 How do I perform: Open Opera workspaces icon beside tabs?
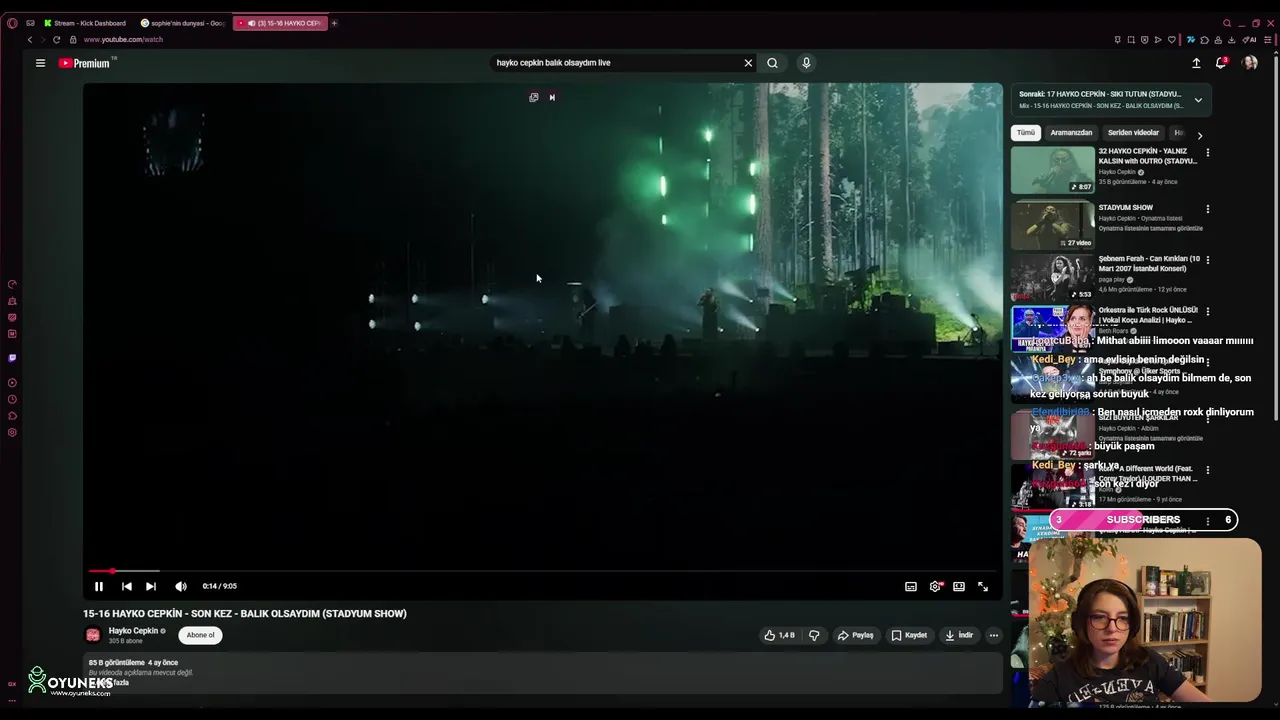pyautogui.click(x=30, y=23)
